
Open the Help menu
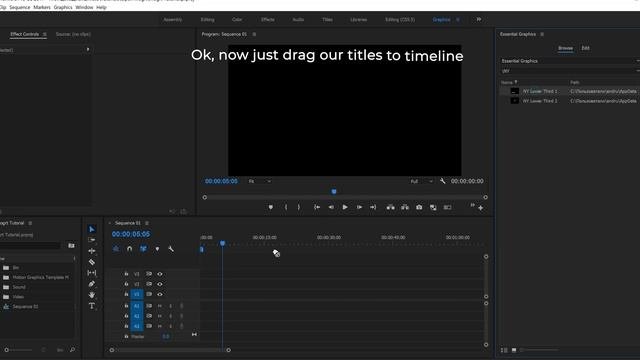coord(101,7)
